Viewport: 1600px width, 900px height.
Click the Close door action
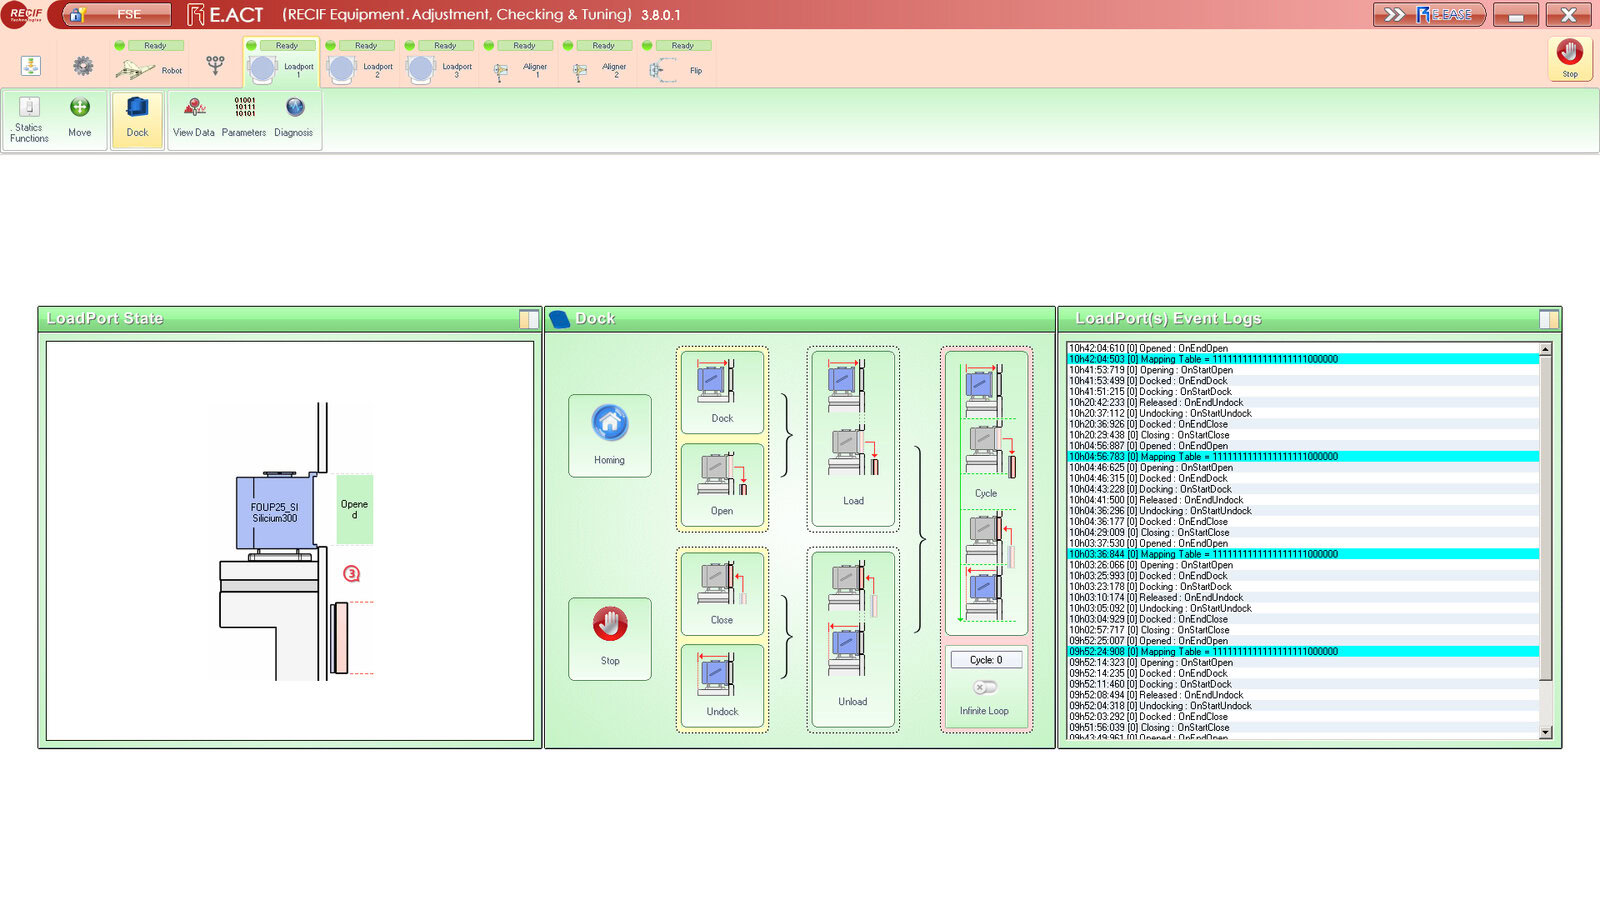722,593
